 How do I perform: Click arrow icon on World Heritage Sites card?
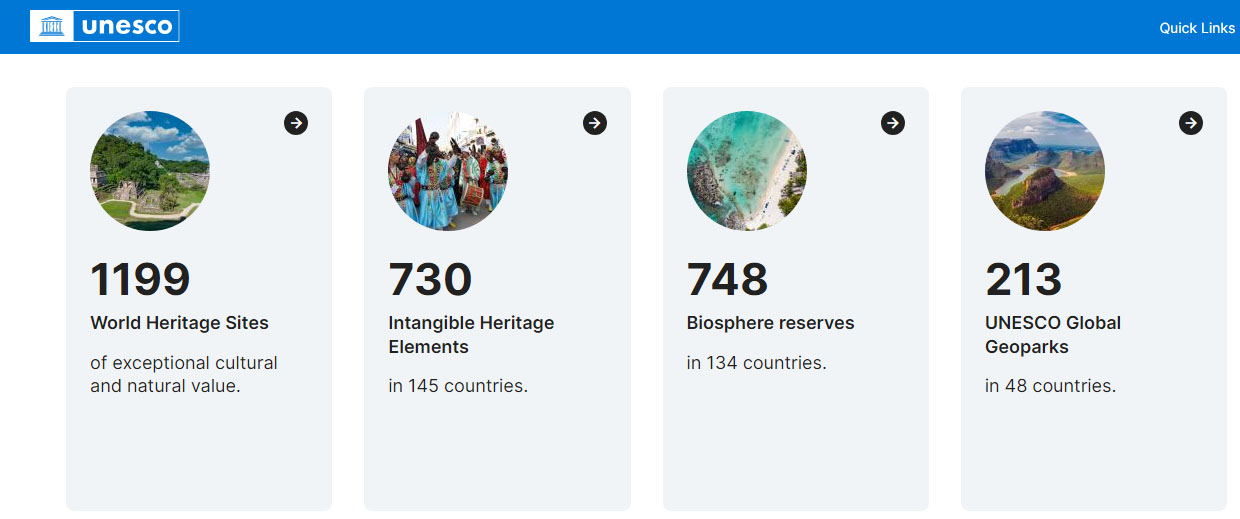(x=296, y=123)
